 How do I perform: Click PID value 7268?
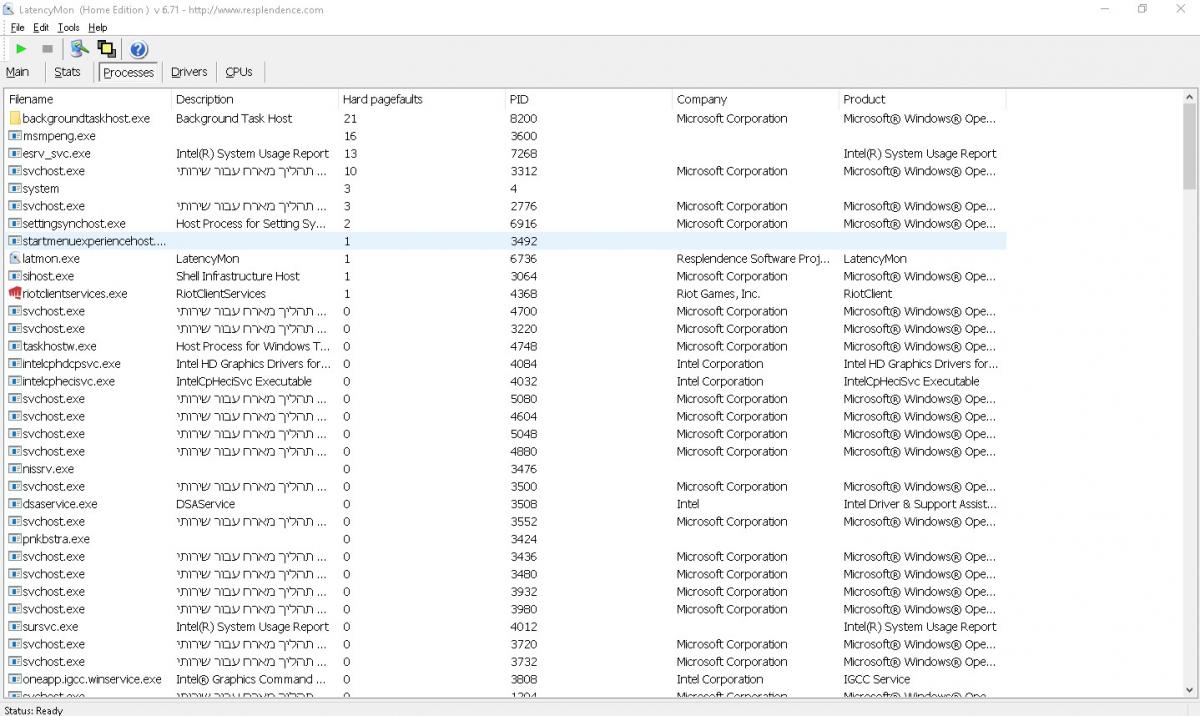(523, 153)
